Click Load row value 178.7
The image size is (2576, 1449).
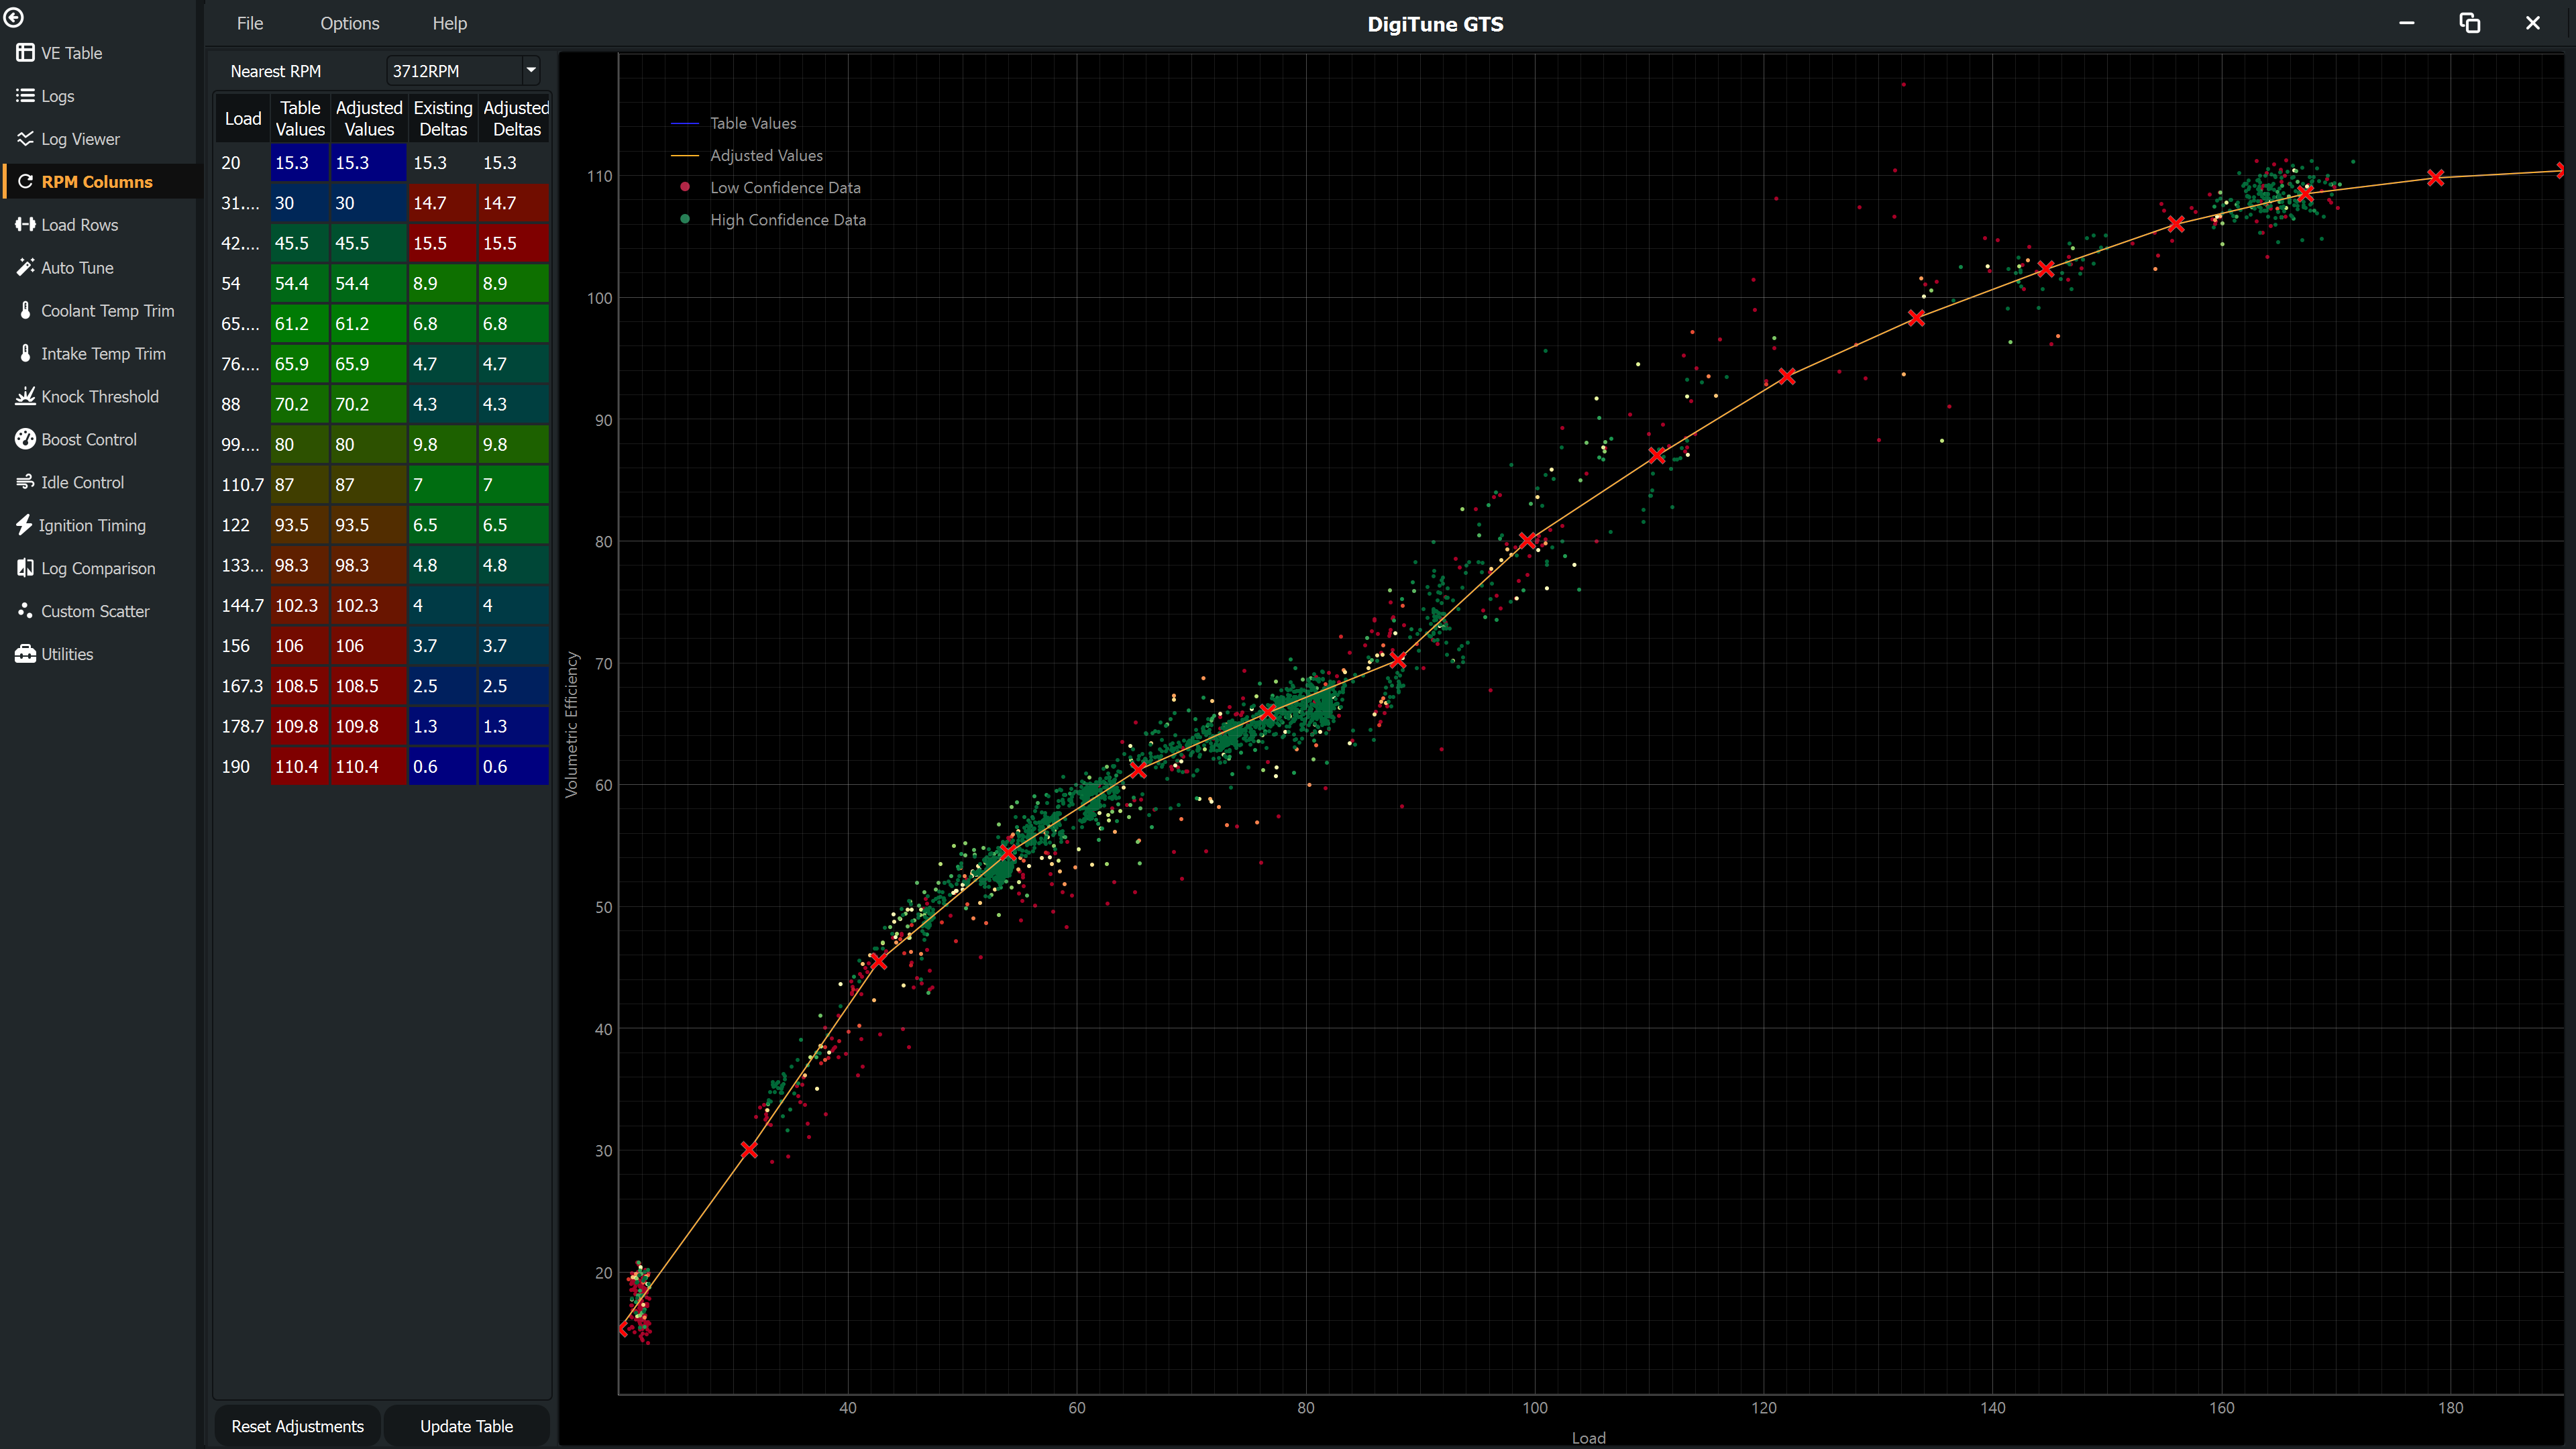click(243, 726)
